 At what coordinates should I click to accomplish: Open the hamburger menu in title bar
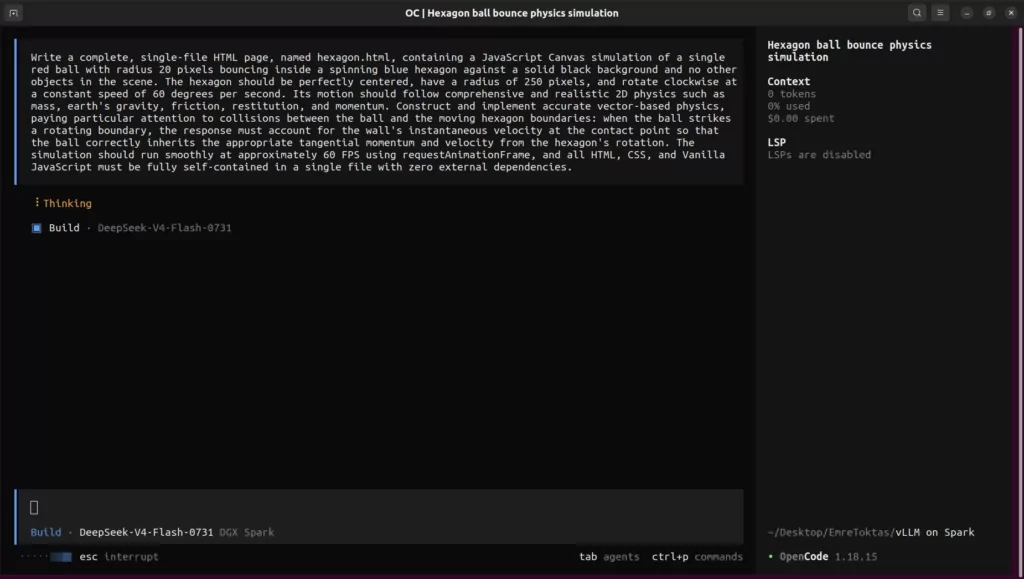point(940,12)
